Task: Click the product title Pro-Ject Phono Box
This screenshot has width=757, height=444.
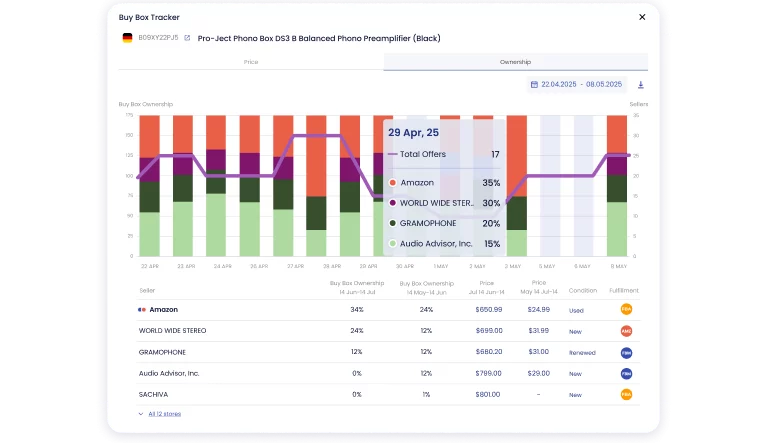Action: pyautogui.click(x=319, y=38)
